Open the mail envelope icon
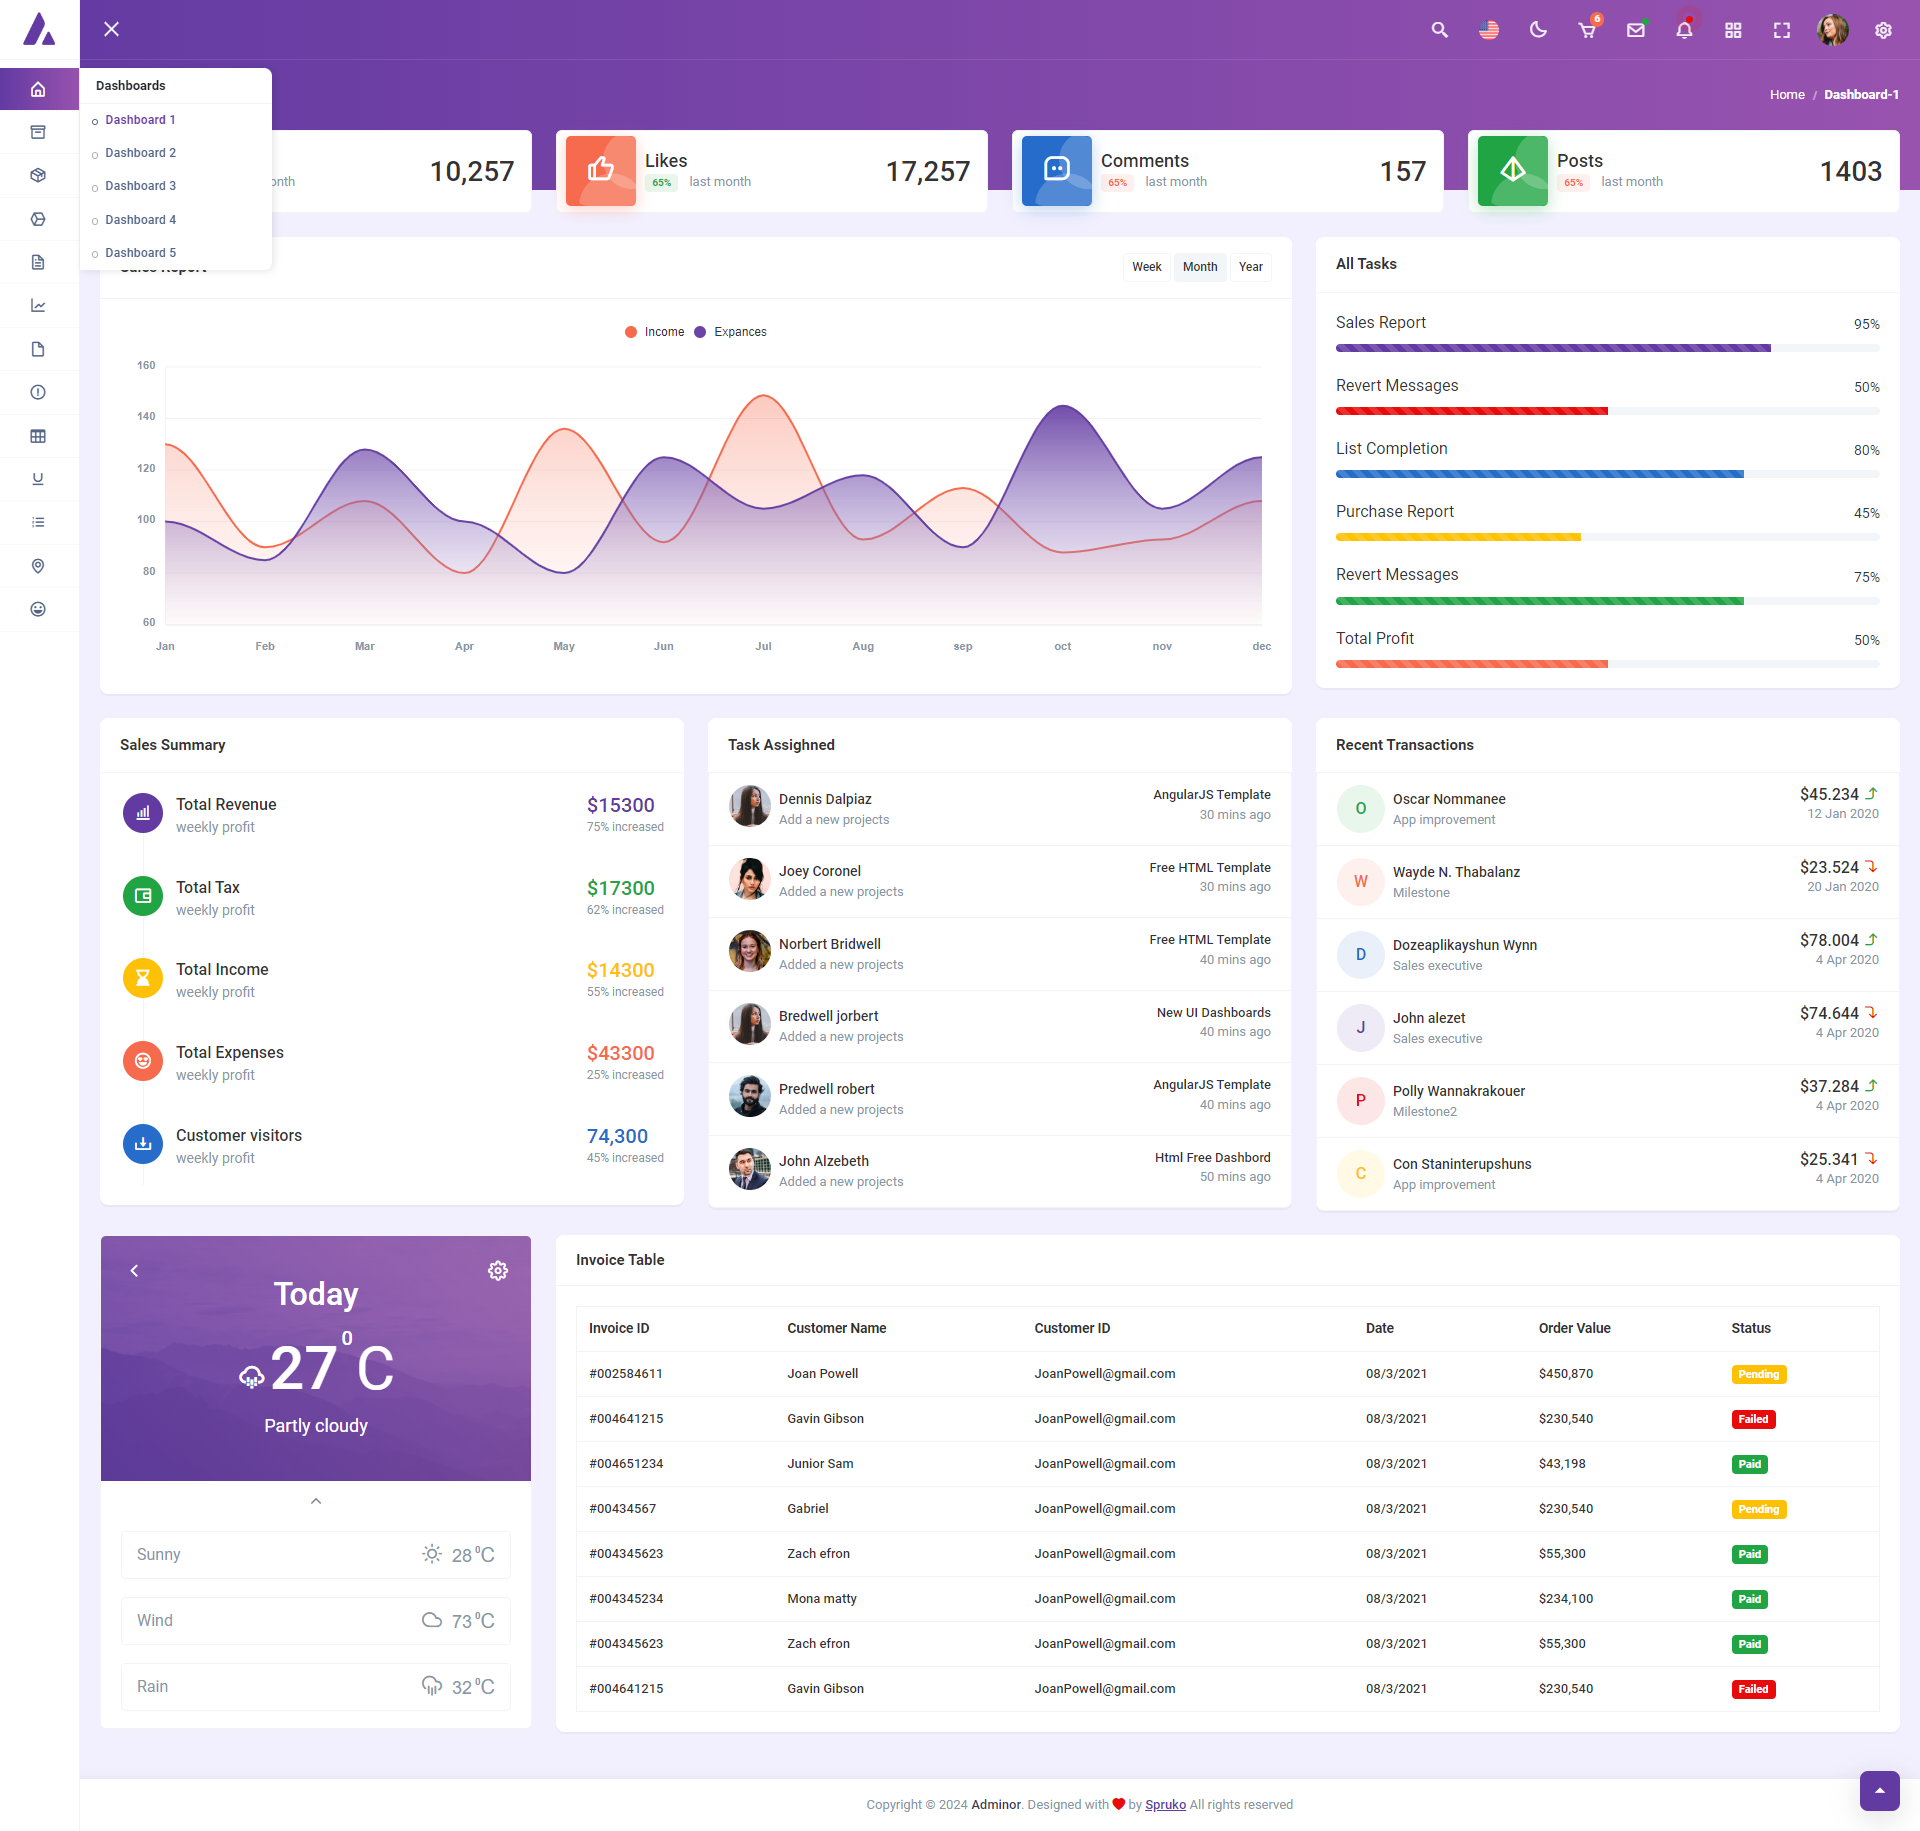 (1636, 30)
